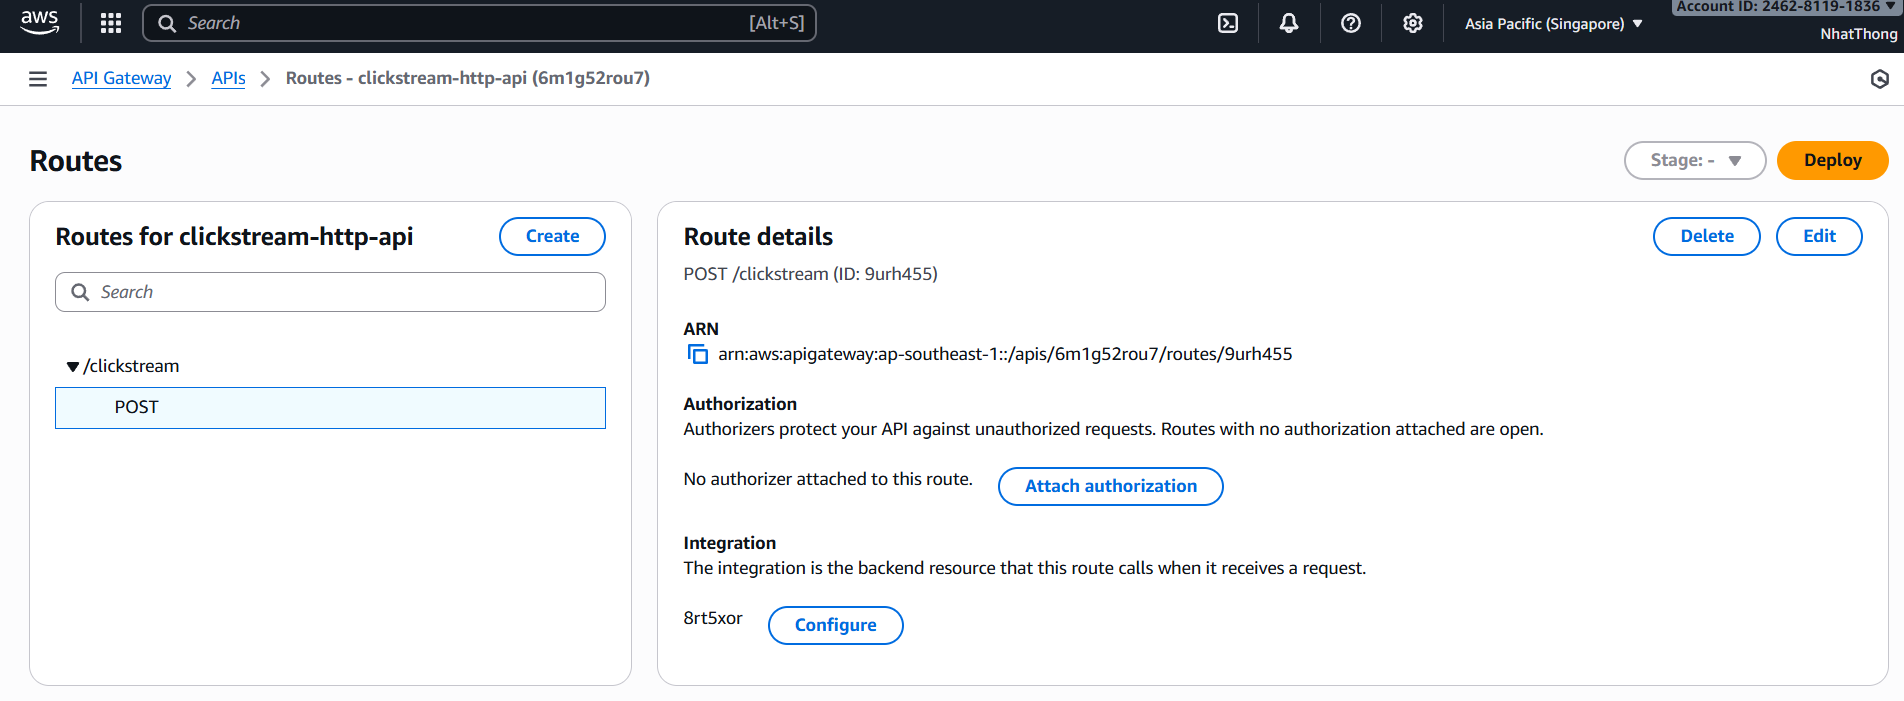This screenshot has height=701, width=1904.
Task: Open the help question mark menu
Action: pos(1351,23)
